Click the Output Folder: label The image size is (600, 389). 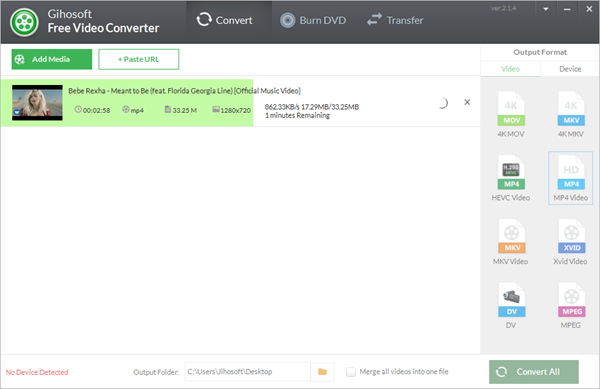coord(156,372)
